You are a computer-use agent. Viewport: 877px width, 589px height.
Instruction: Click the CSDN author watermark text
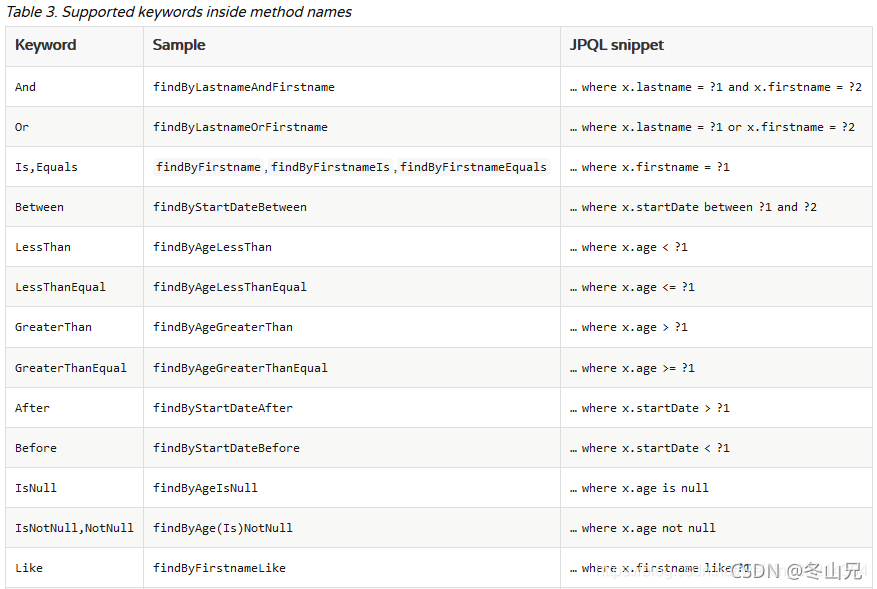click(796, 571)
